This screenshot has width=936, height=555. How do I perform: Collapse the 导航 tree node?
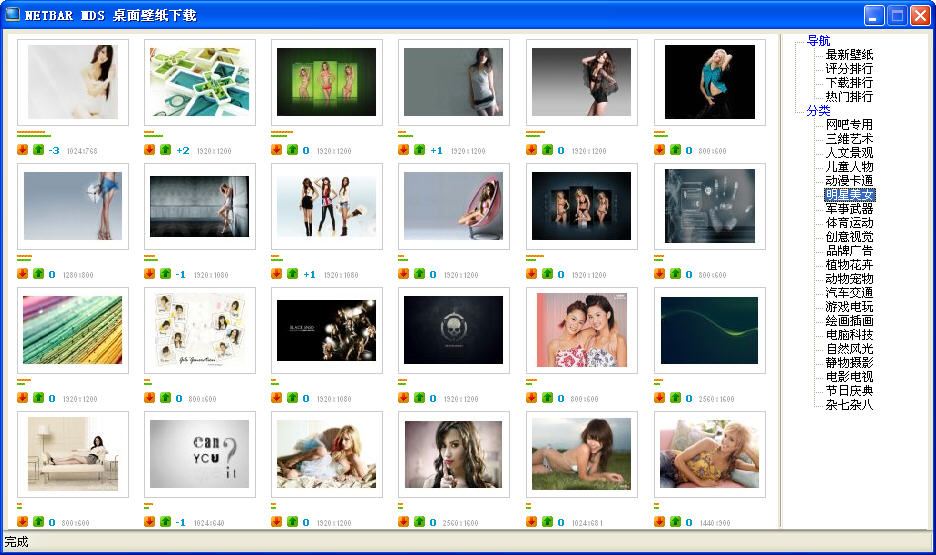tap(818, 41)
